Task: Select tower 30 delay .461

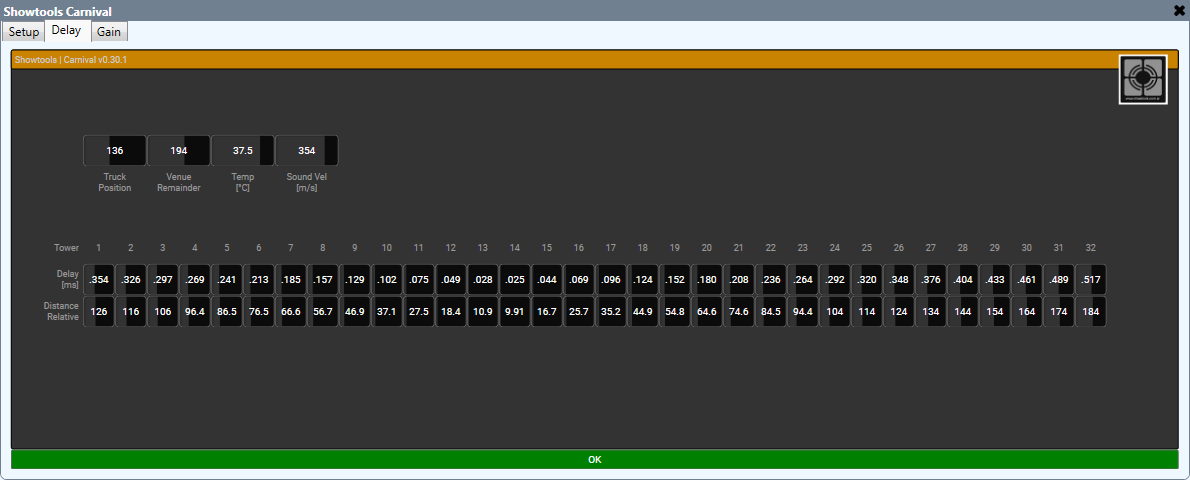Action: [1026, 279]
